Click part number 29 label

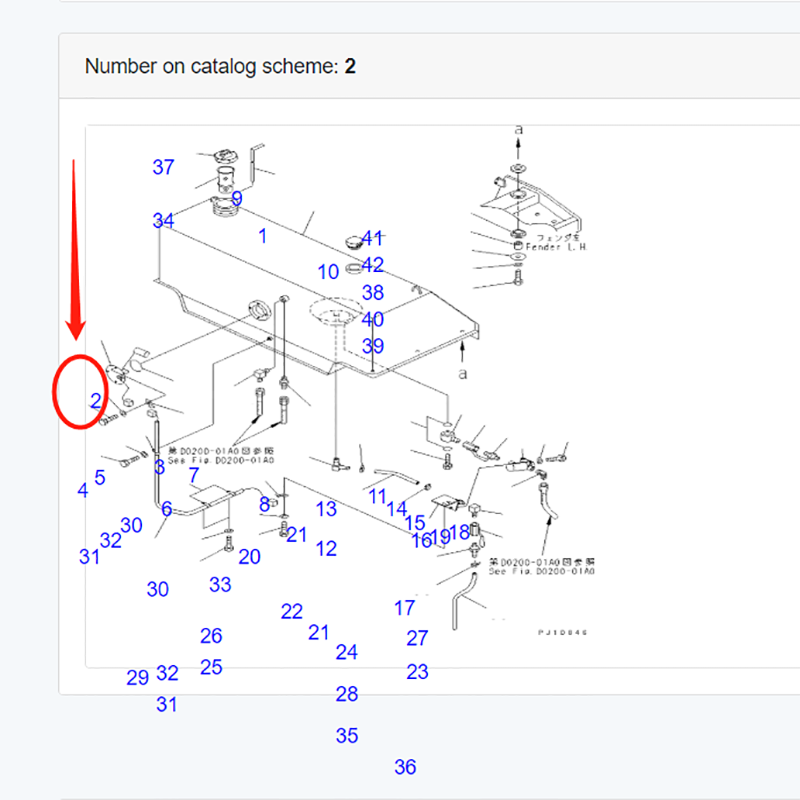pyautogui.click(x=137, y=678)
